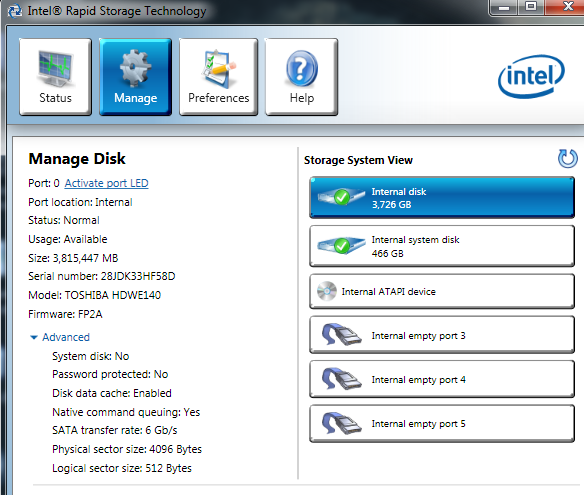Image resolution: width=584 pixels, height=495 pixels.
Task: Click the application icon in title bar
Action: point(15,11)
